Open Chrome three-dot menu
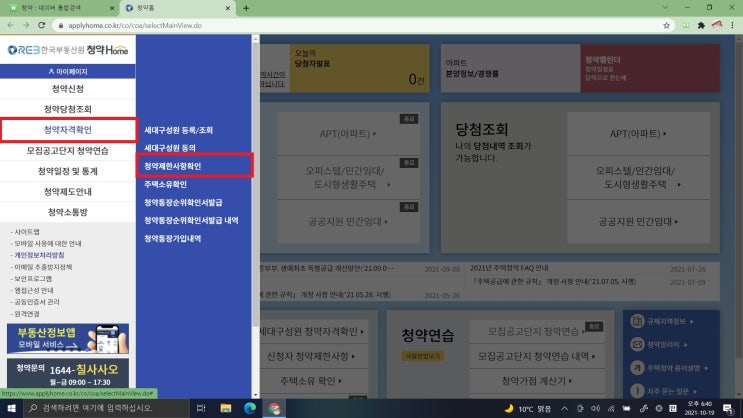 coord(732,26)
